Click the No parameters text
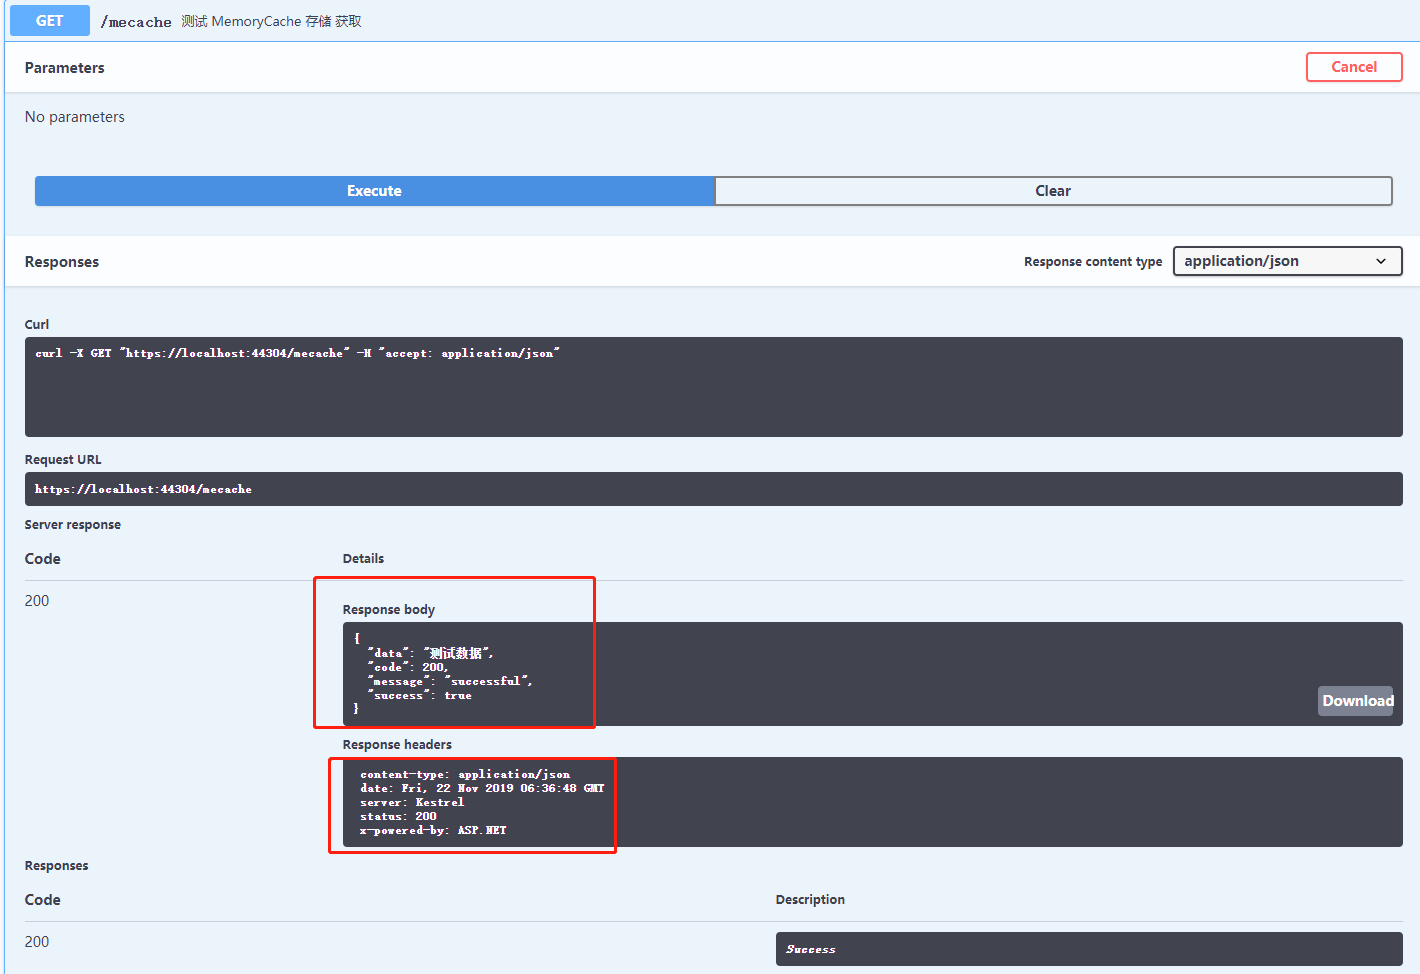This screenshot has height=974, width=1420. pos(75,117)
